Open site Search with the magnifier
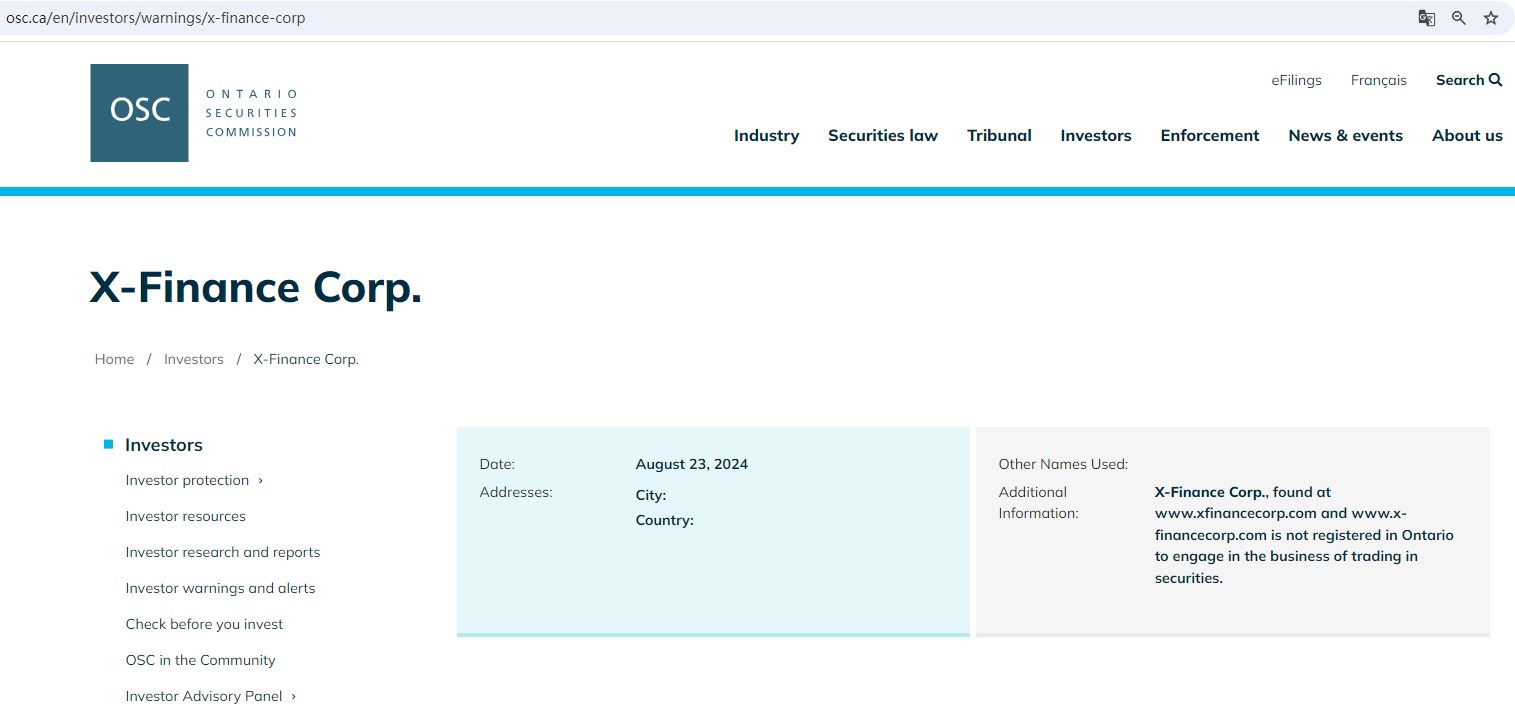Screen dimensions: 1515x707 (1469, 80)
